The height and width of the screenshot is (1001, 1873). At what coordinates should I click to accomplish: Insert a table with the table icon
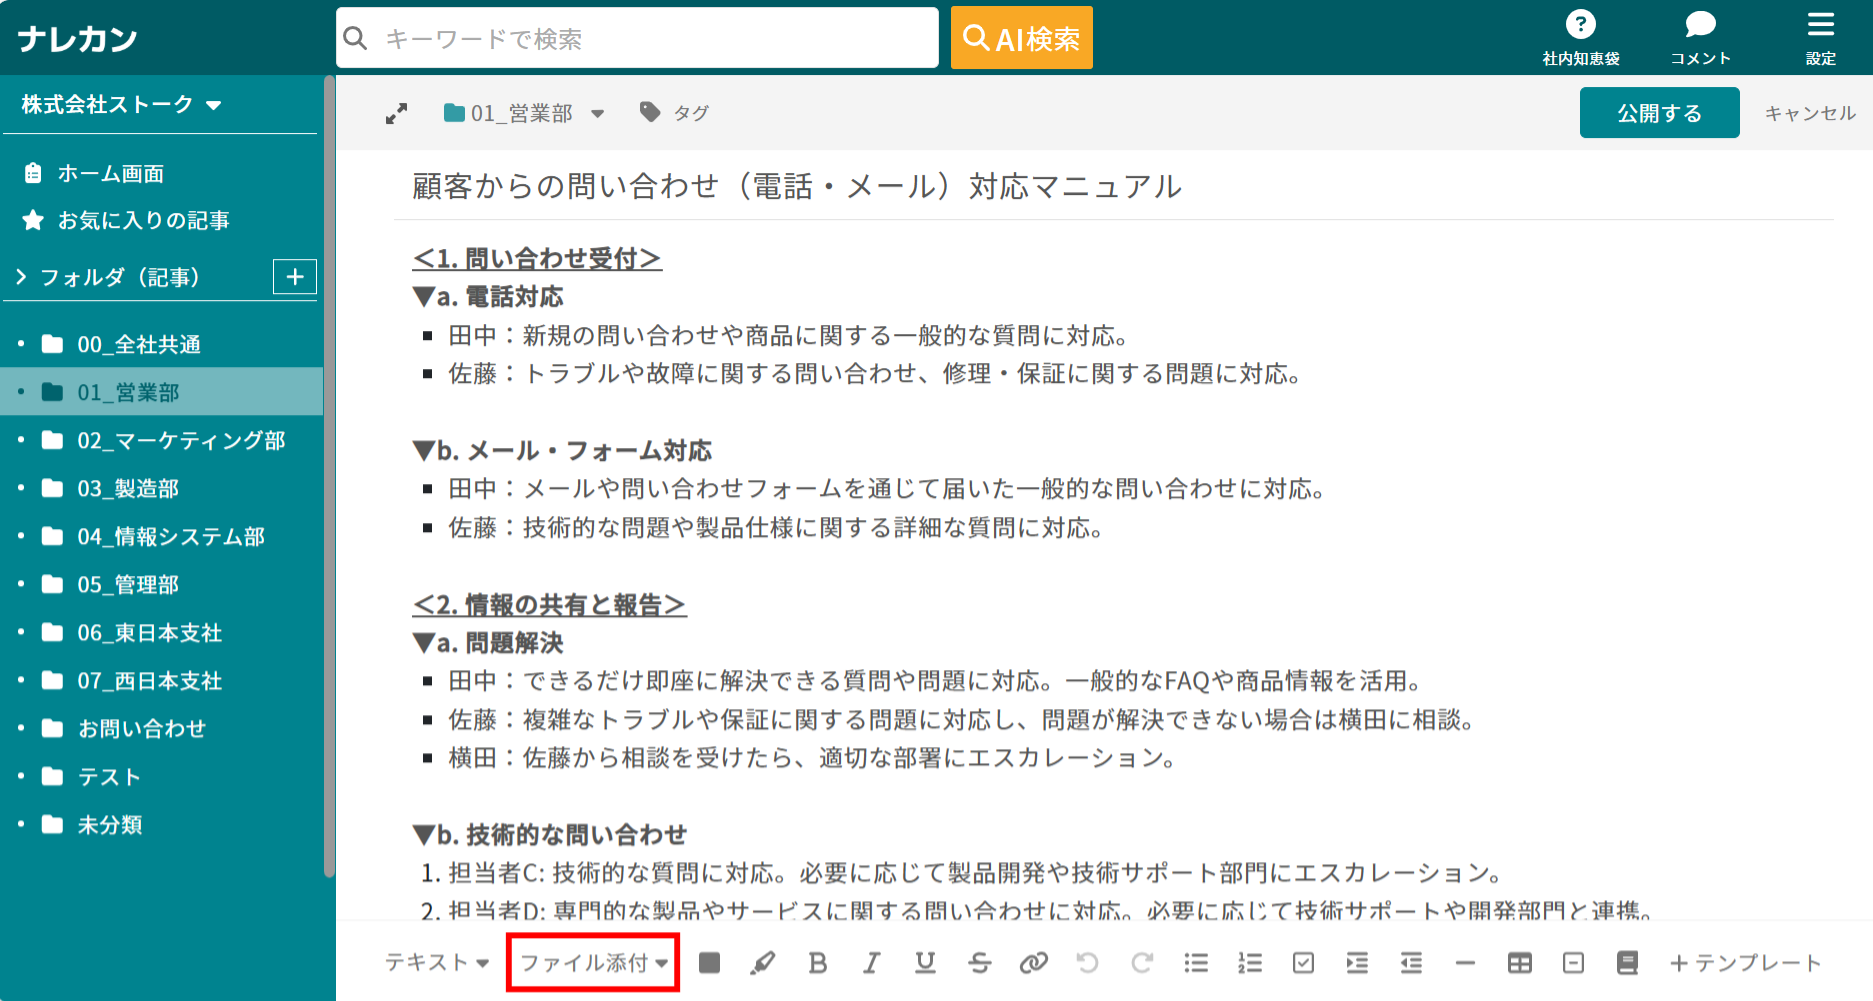tap(1519, 962)
